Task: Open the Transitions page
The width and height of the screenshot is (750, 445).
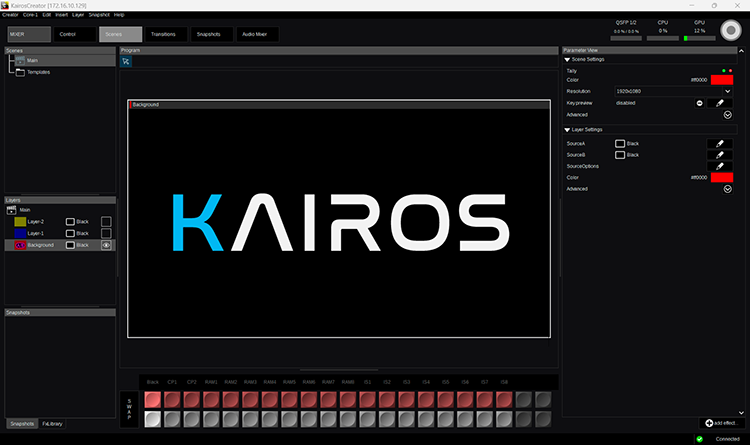Action: coord(166,34)
